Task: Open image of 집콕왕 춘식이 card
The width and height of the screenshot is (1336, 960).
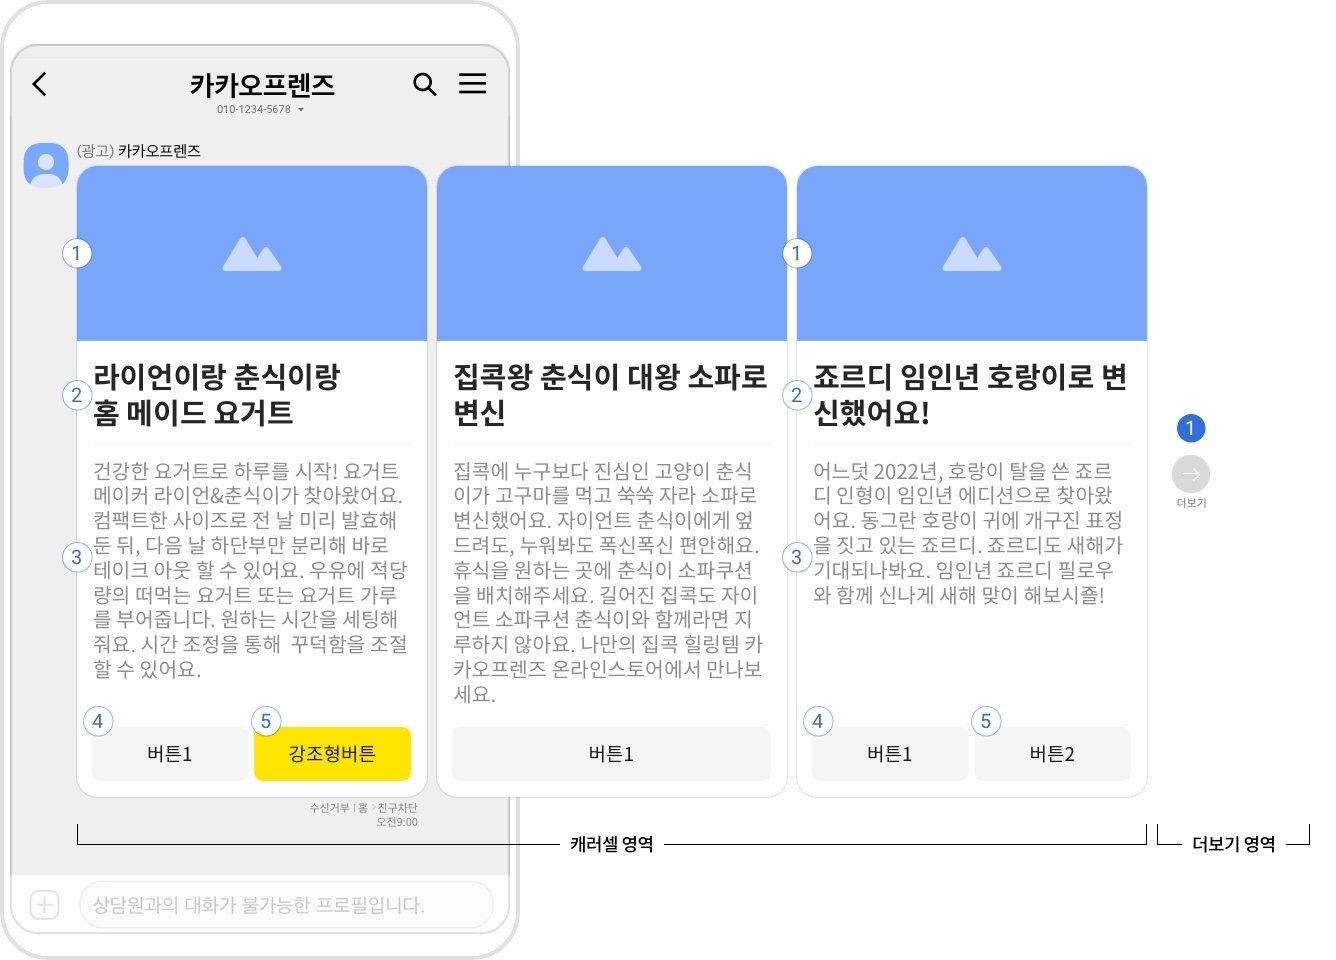Action: point(612,254)
